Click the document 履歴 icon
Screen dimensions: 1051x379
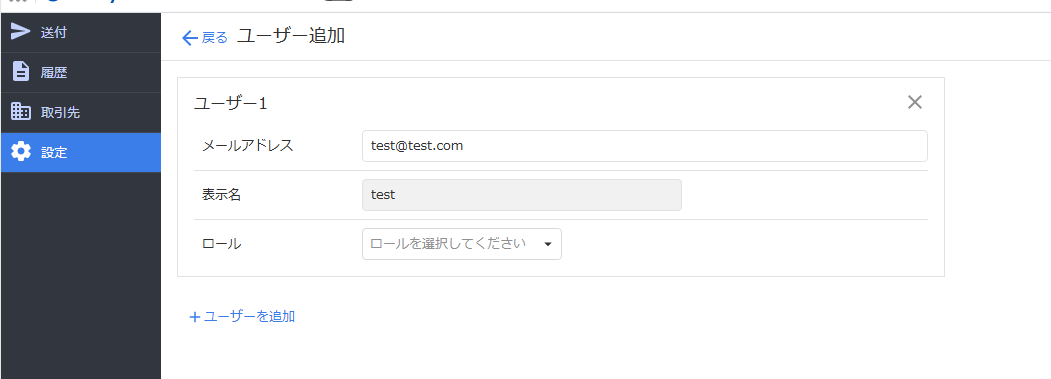21,72
